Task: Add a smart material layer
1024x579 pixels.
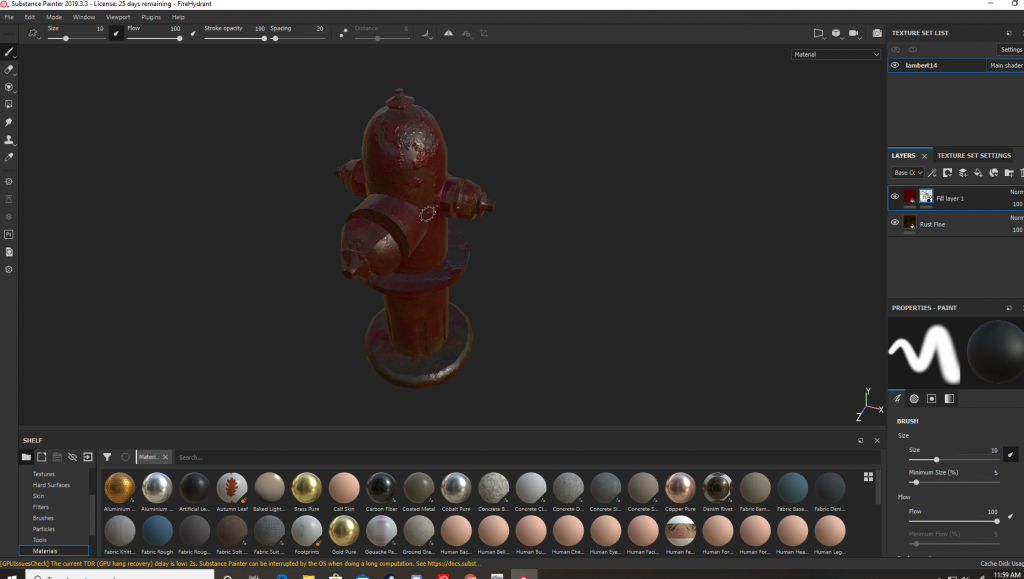Action: coord(993,173)
